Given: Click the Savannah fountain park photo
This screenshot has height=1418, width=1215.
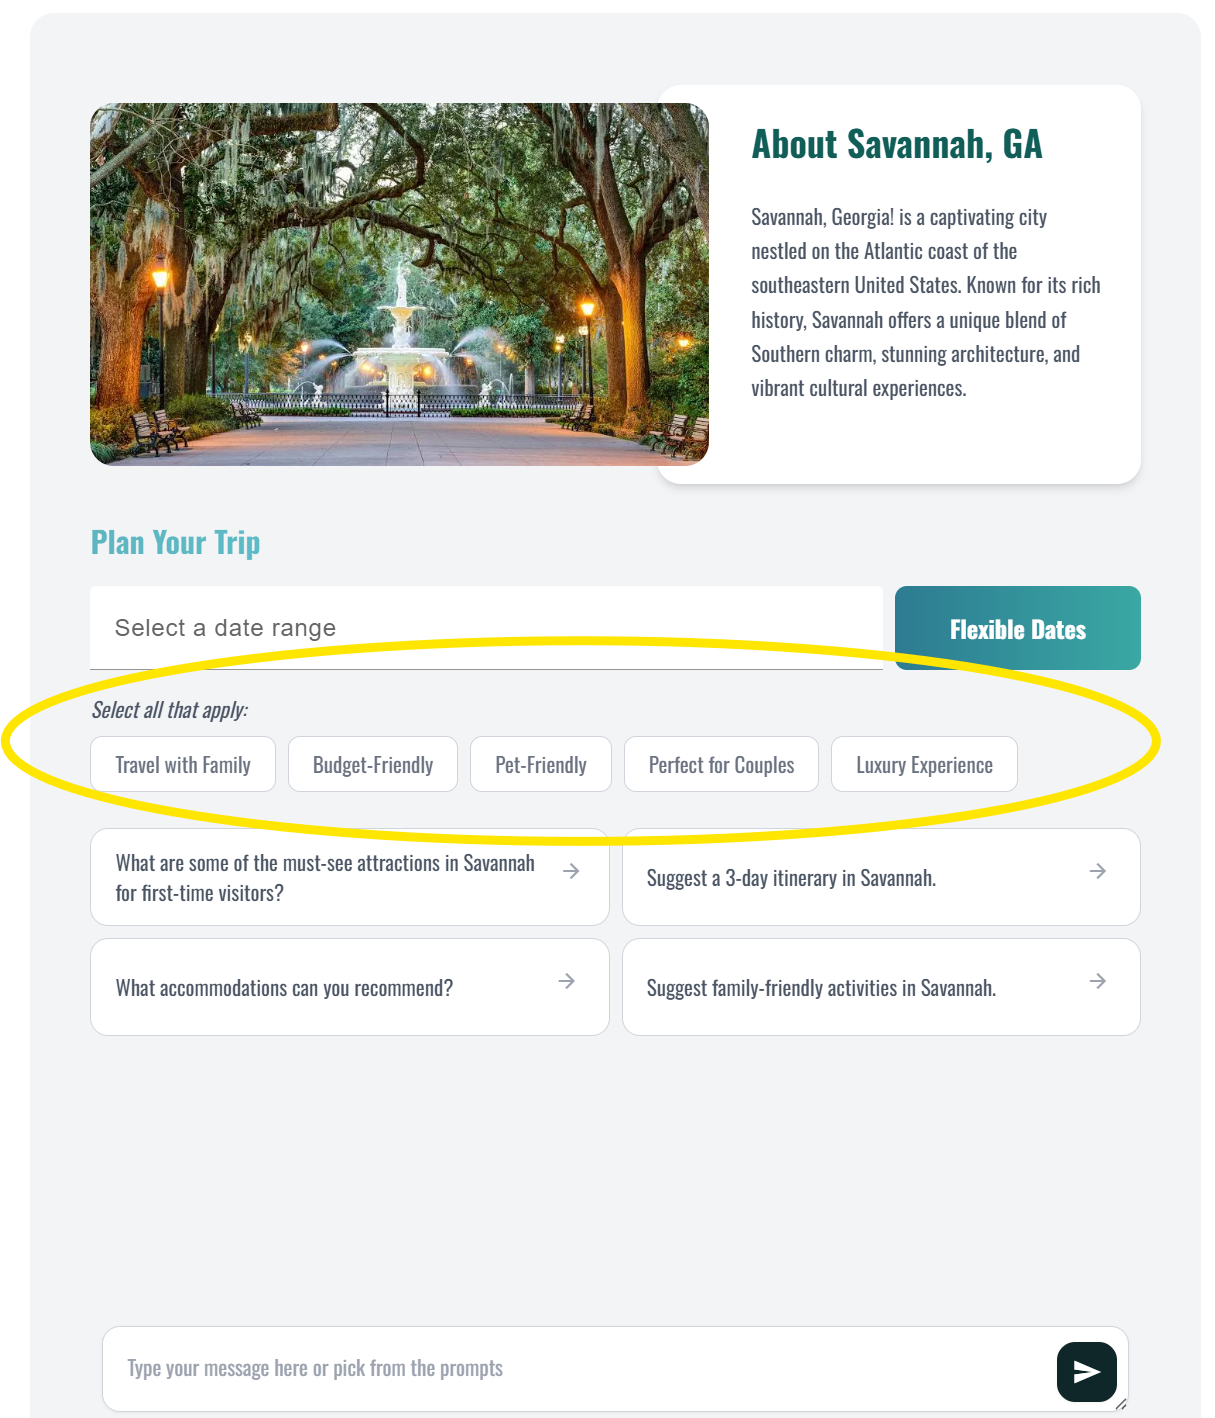Looking at the screenshot, I should pyautogui.click(x=399, y=284).
